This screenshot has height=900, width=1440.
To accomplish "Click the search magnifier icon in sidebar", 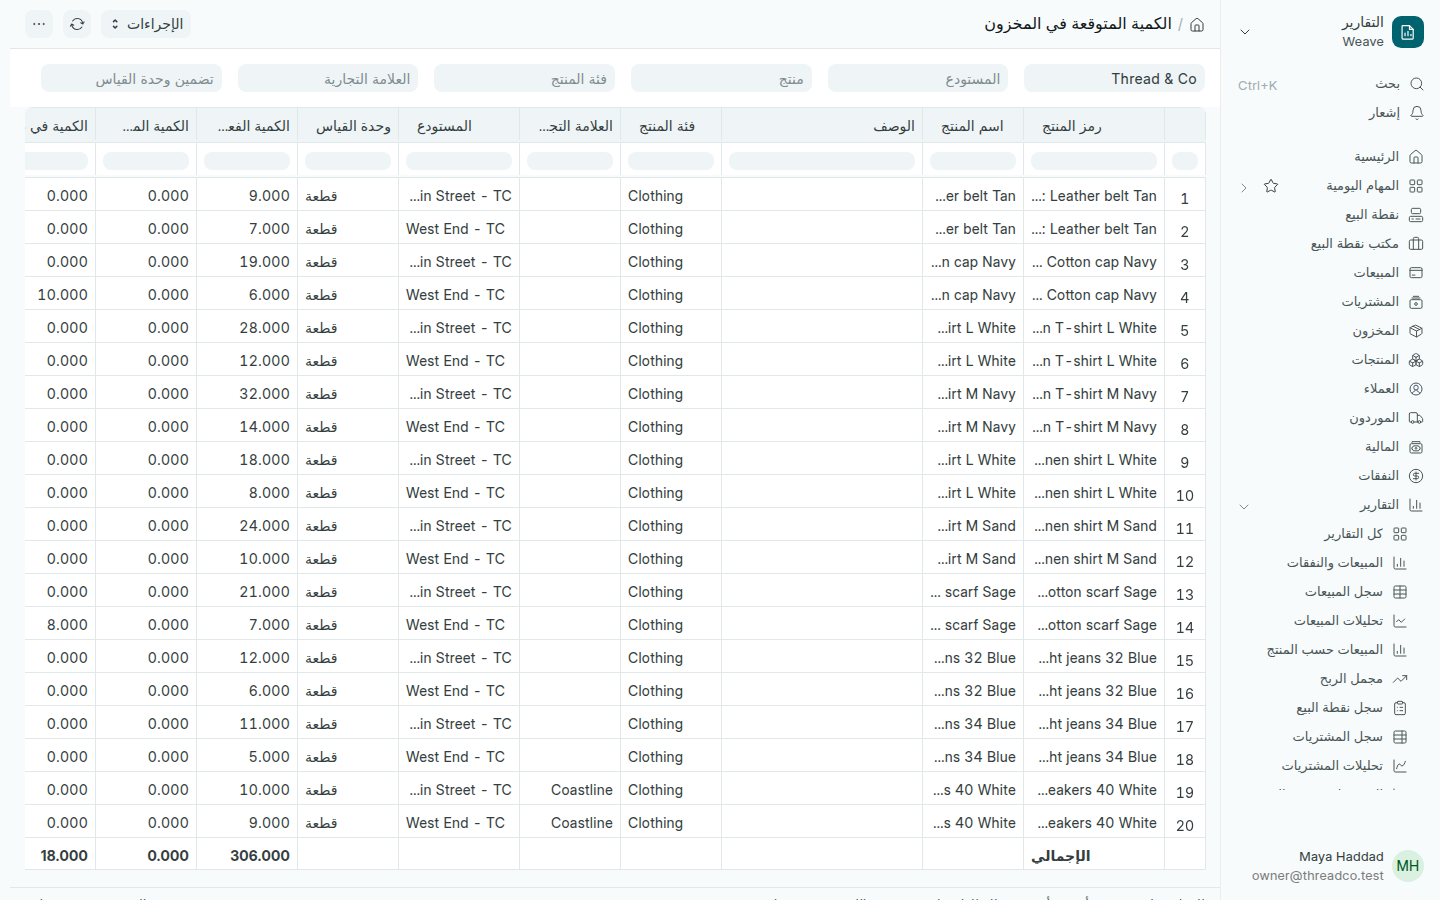I will [1416, 84].
